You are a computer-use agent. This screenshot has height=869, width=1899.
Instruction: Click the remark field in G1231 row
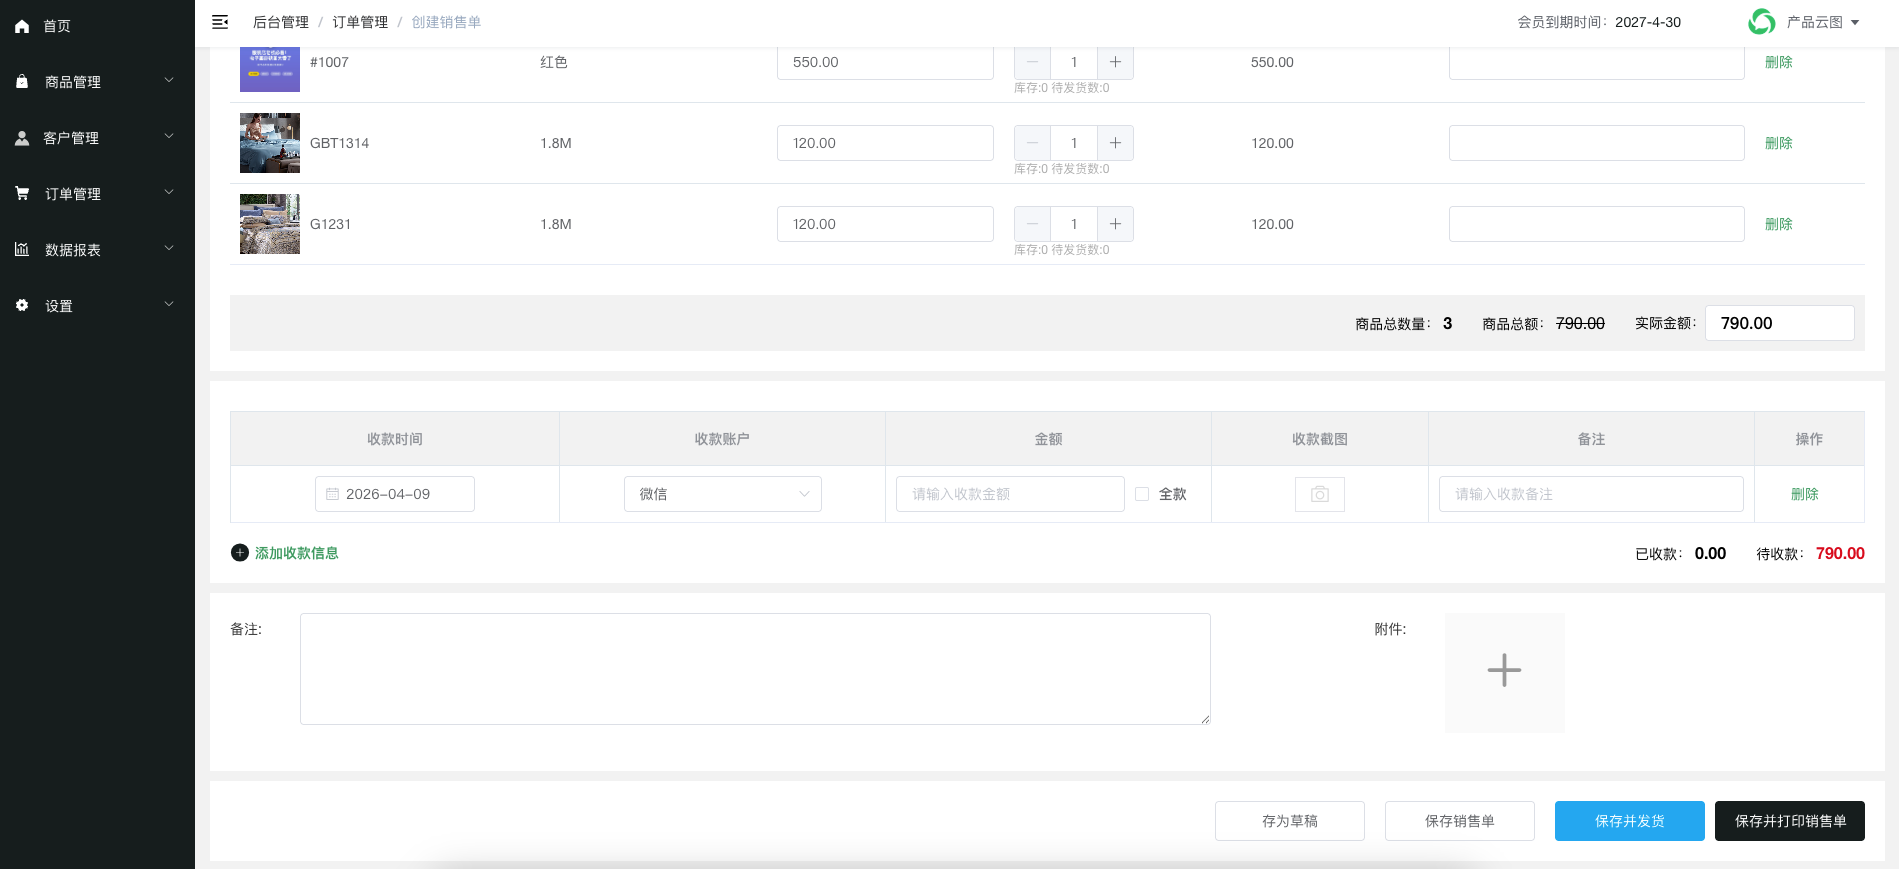(x=1597, y=224)
